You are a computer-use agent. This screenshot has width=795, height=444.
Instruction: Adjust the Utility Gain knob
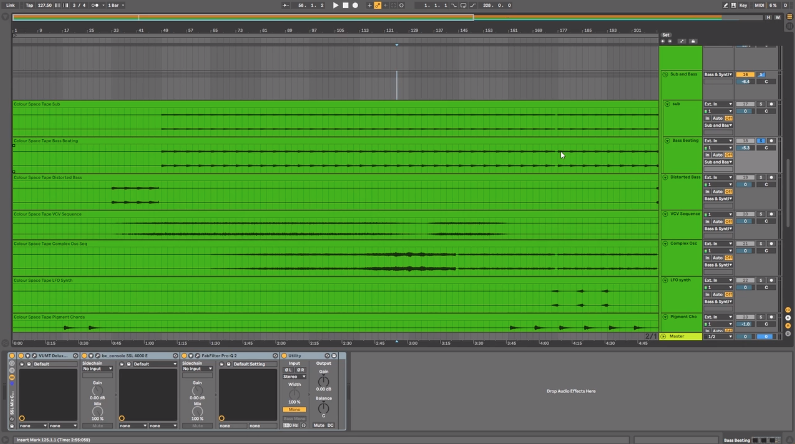click(323, 382)
